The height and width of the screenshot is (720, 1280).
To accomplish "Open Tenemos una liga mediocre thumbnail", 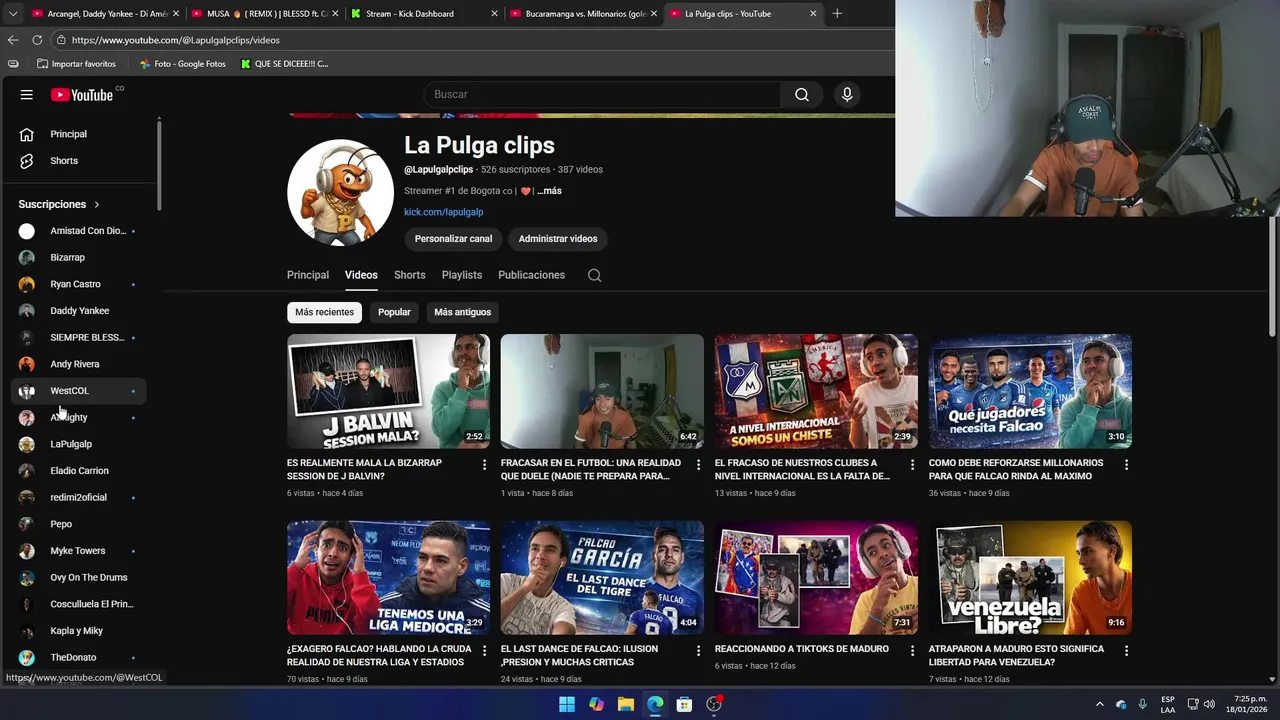I will pyautogui.click(x=388, y=577).
